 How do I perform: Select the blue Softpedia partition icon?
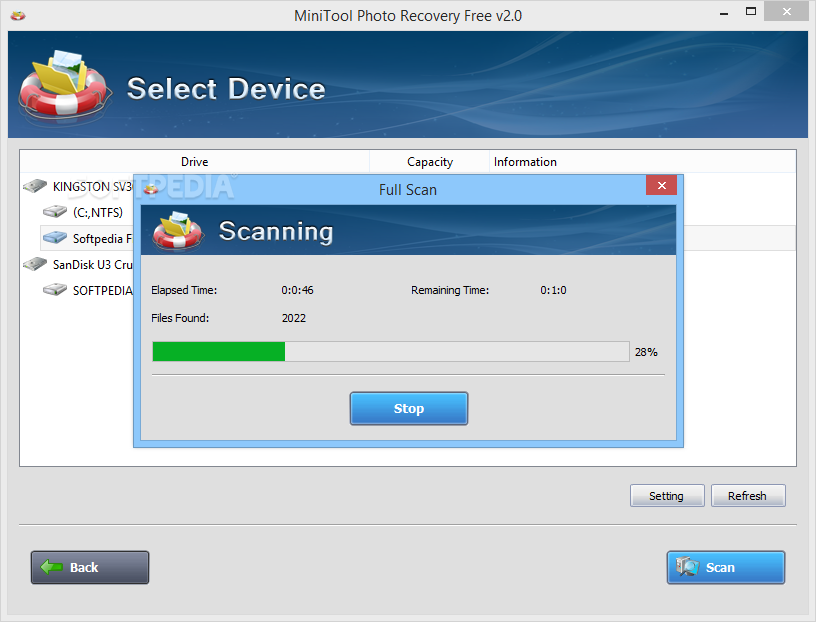click(55, 238)
